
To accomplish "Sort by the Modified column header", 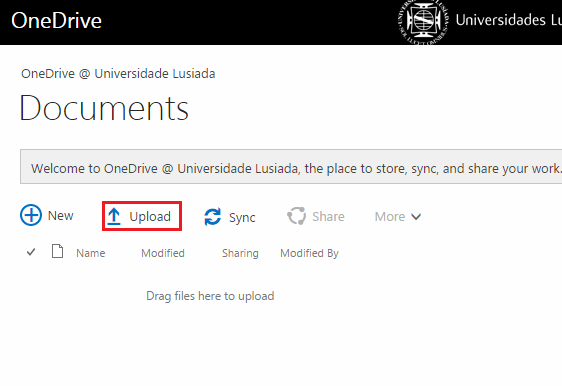I will pyautogui.click(x=163, y=253).
